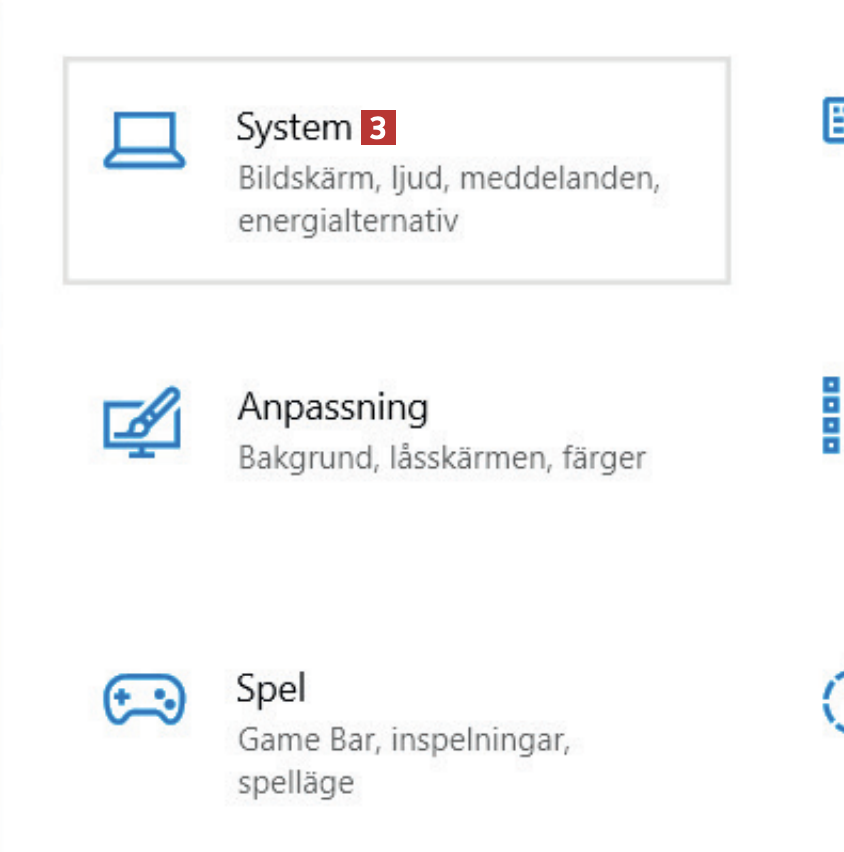Open the System settings heading
844x852 pixels.
pyautogui.click(x=293, y=127)
